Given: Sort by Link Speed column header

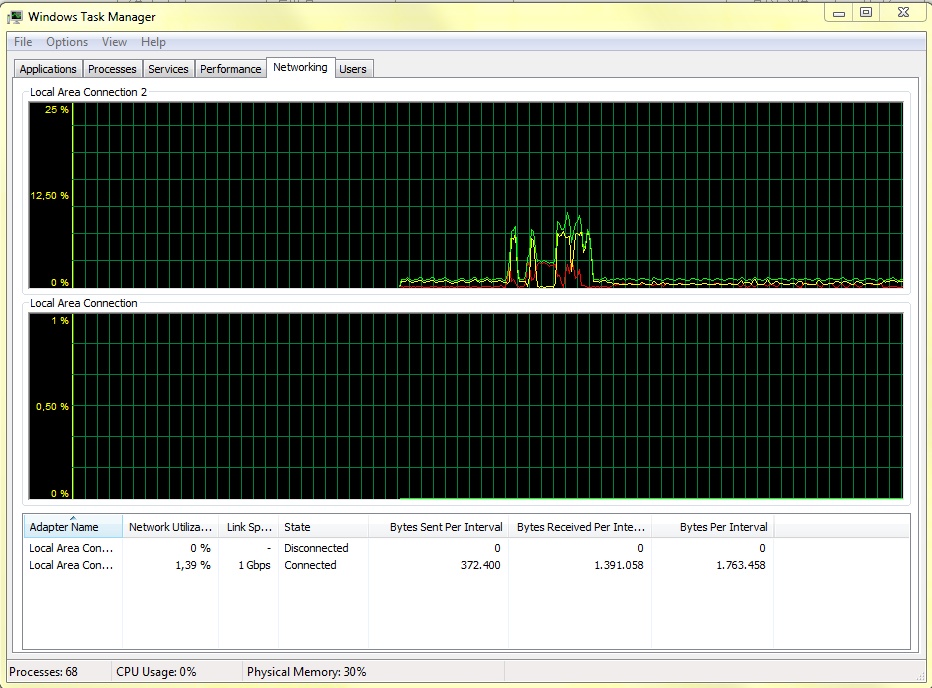Looking at the screenshot, I should click(249, 527).
